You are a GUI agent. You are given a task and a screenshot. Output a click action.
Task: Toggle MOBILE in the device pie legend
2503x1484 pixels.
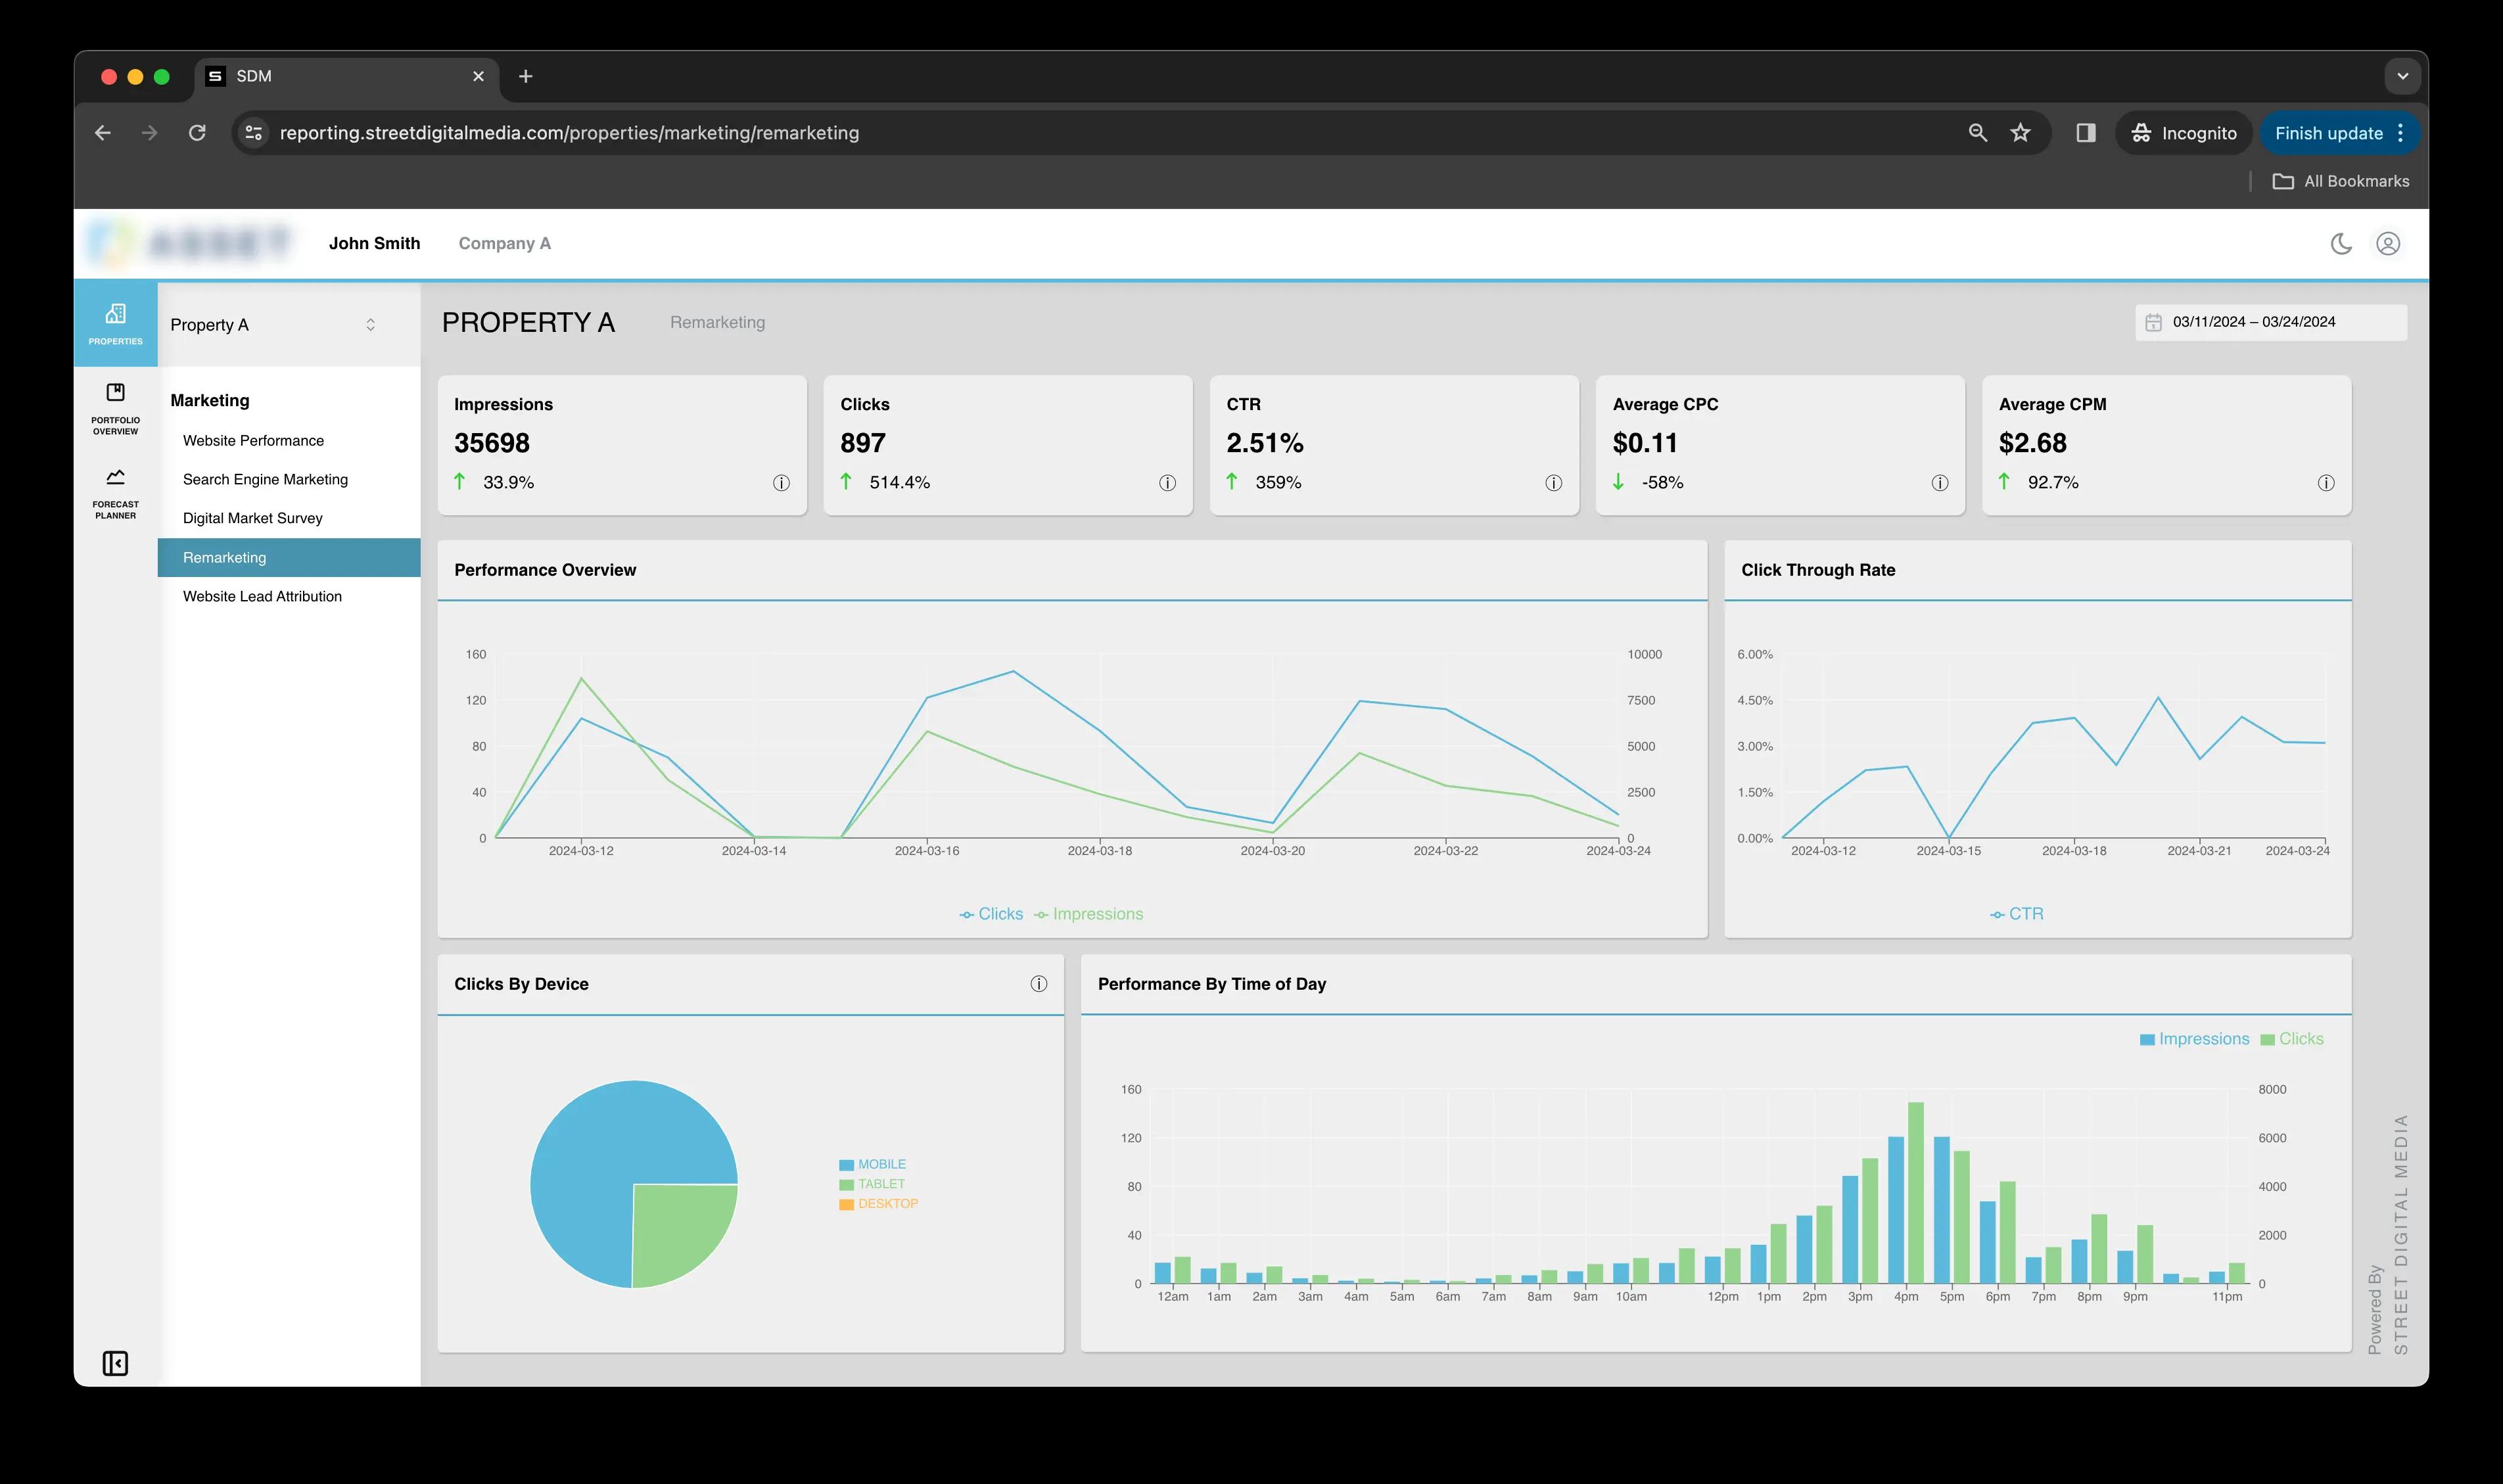point(872,1165)
